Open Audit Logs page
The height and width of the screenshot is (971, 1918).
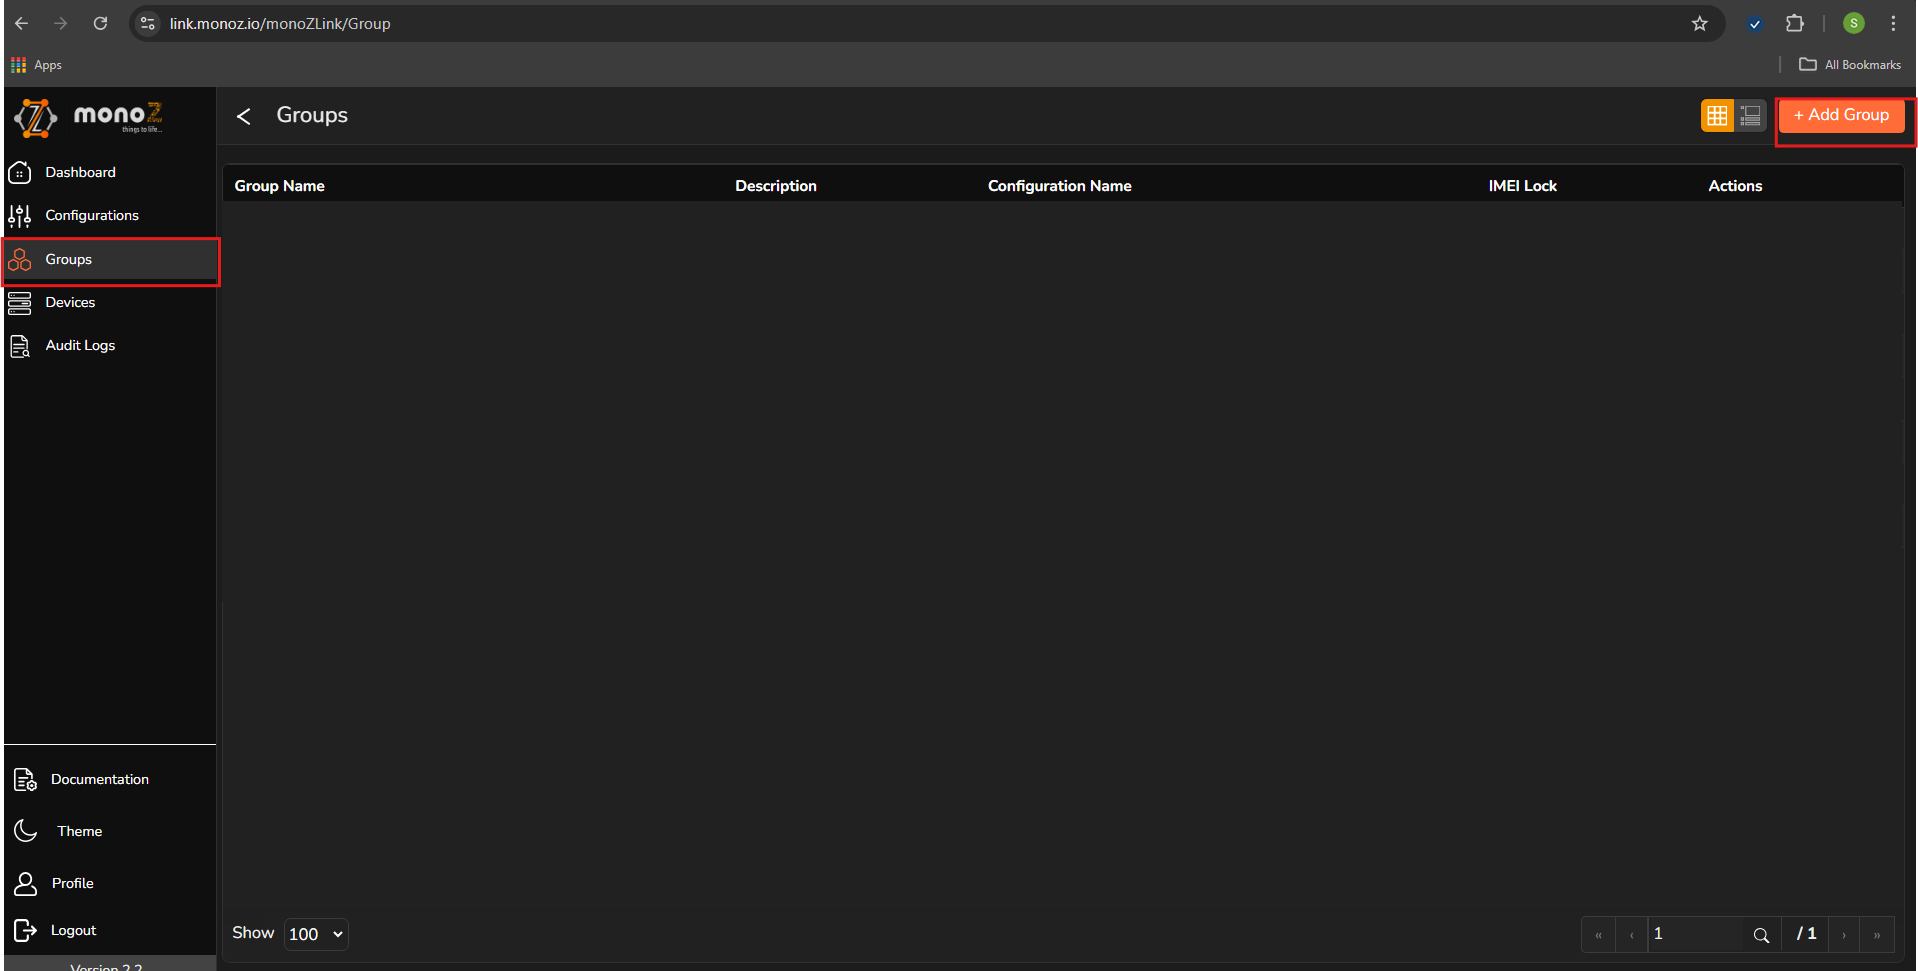coord(80,345)
